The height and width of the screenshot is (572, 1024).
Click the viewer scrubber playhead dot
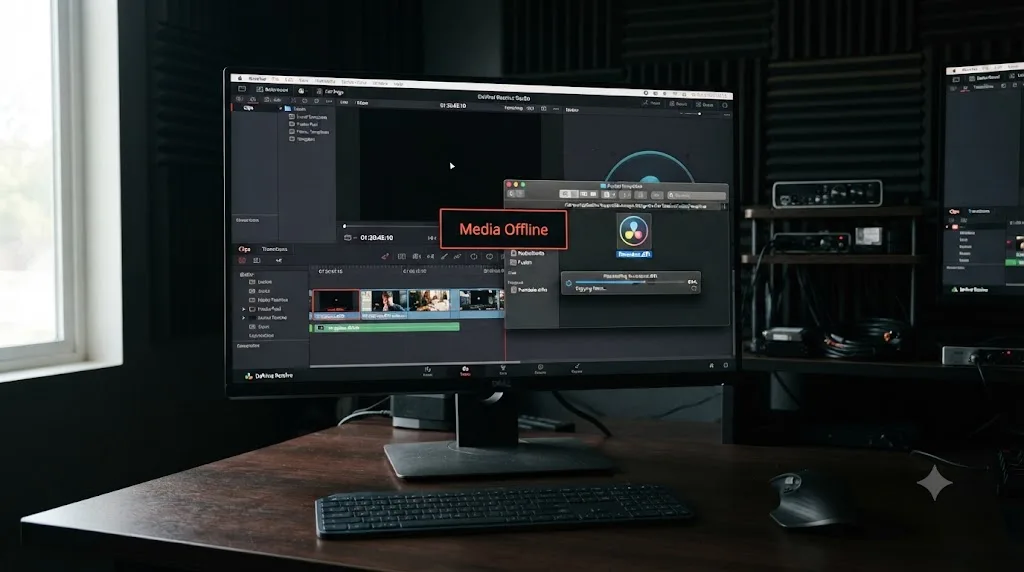[344, 226]
